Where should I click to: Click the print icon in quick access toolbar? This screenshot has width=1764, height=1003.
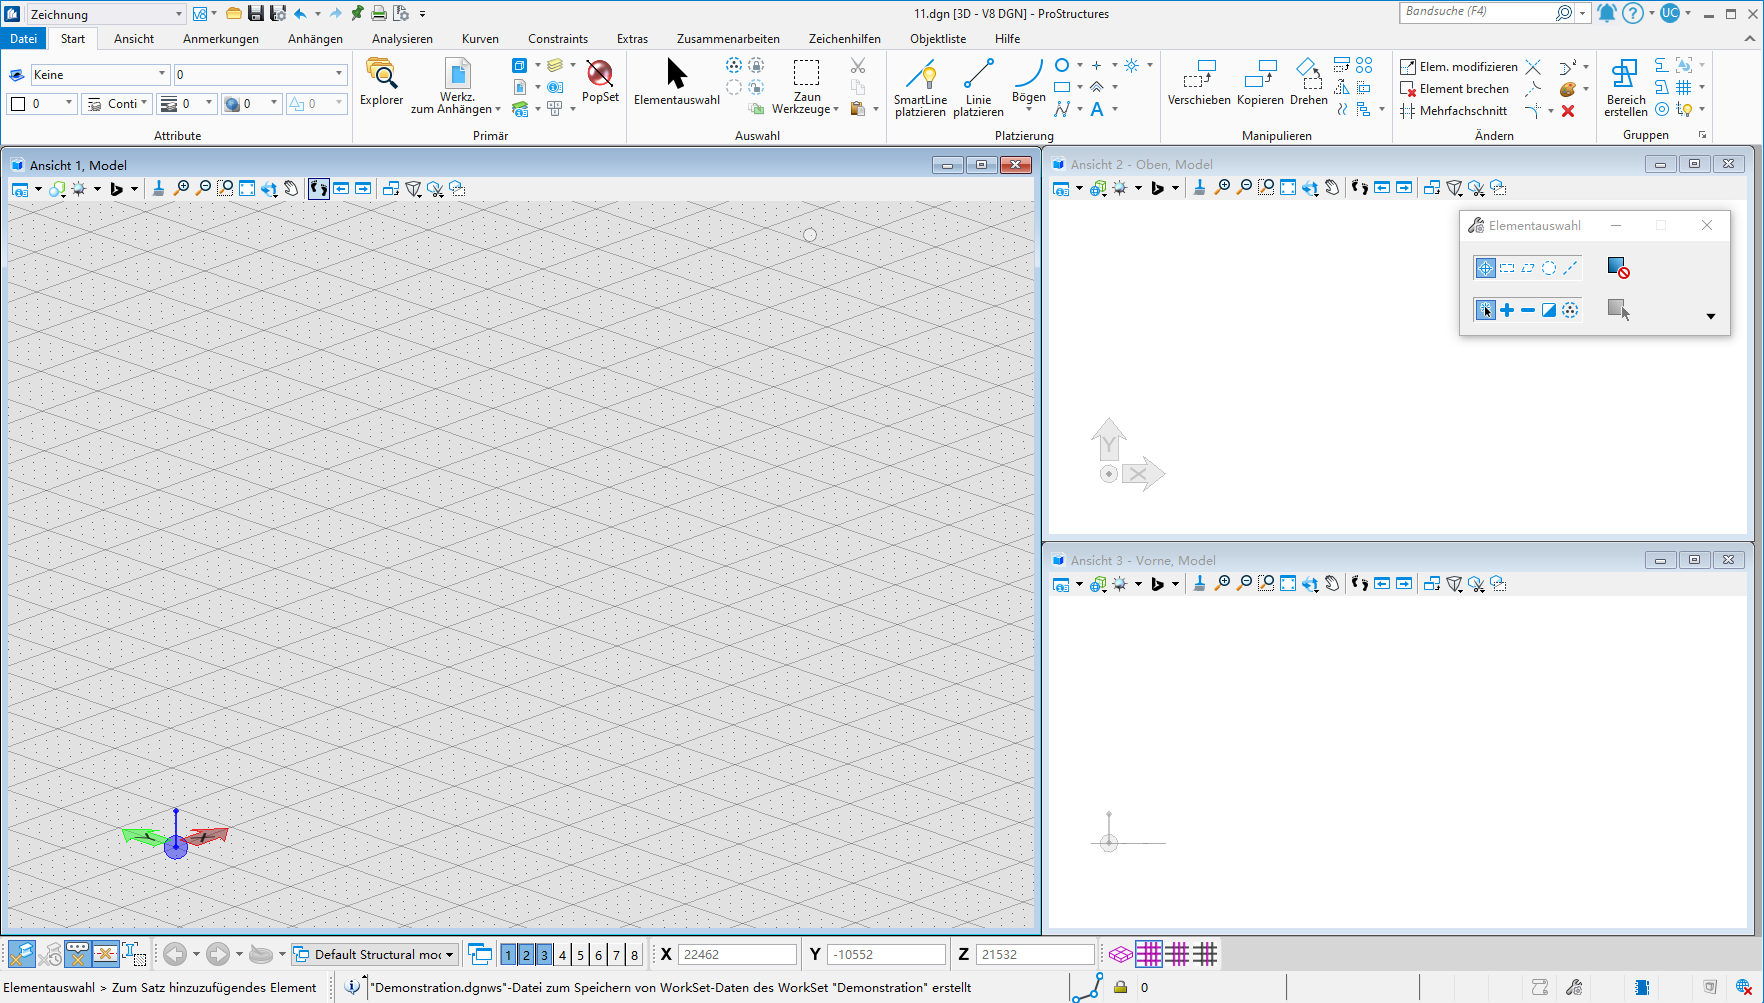point(379,13)
